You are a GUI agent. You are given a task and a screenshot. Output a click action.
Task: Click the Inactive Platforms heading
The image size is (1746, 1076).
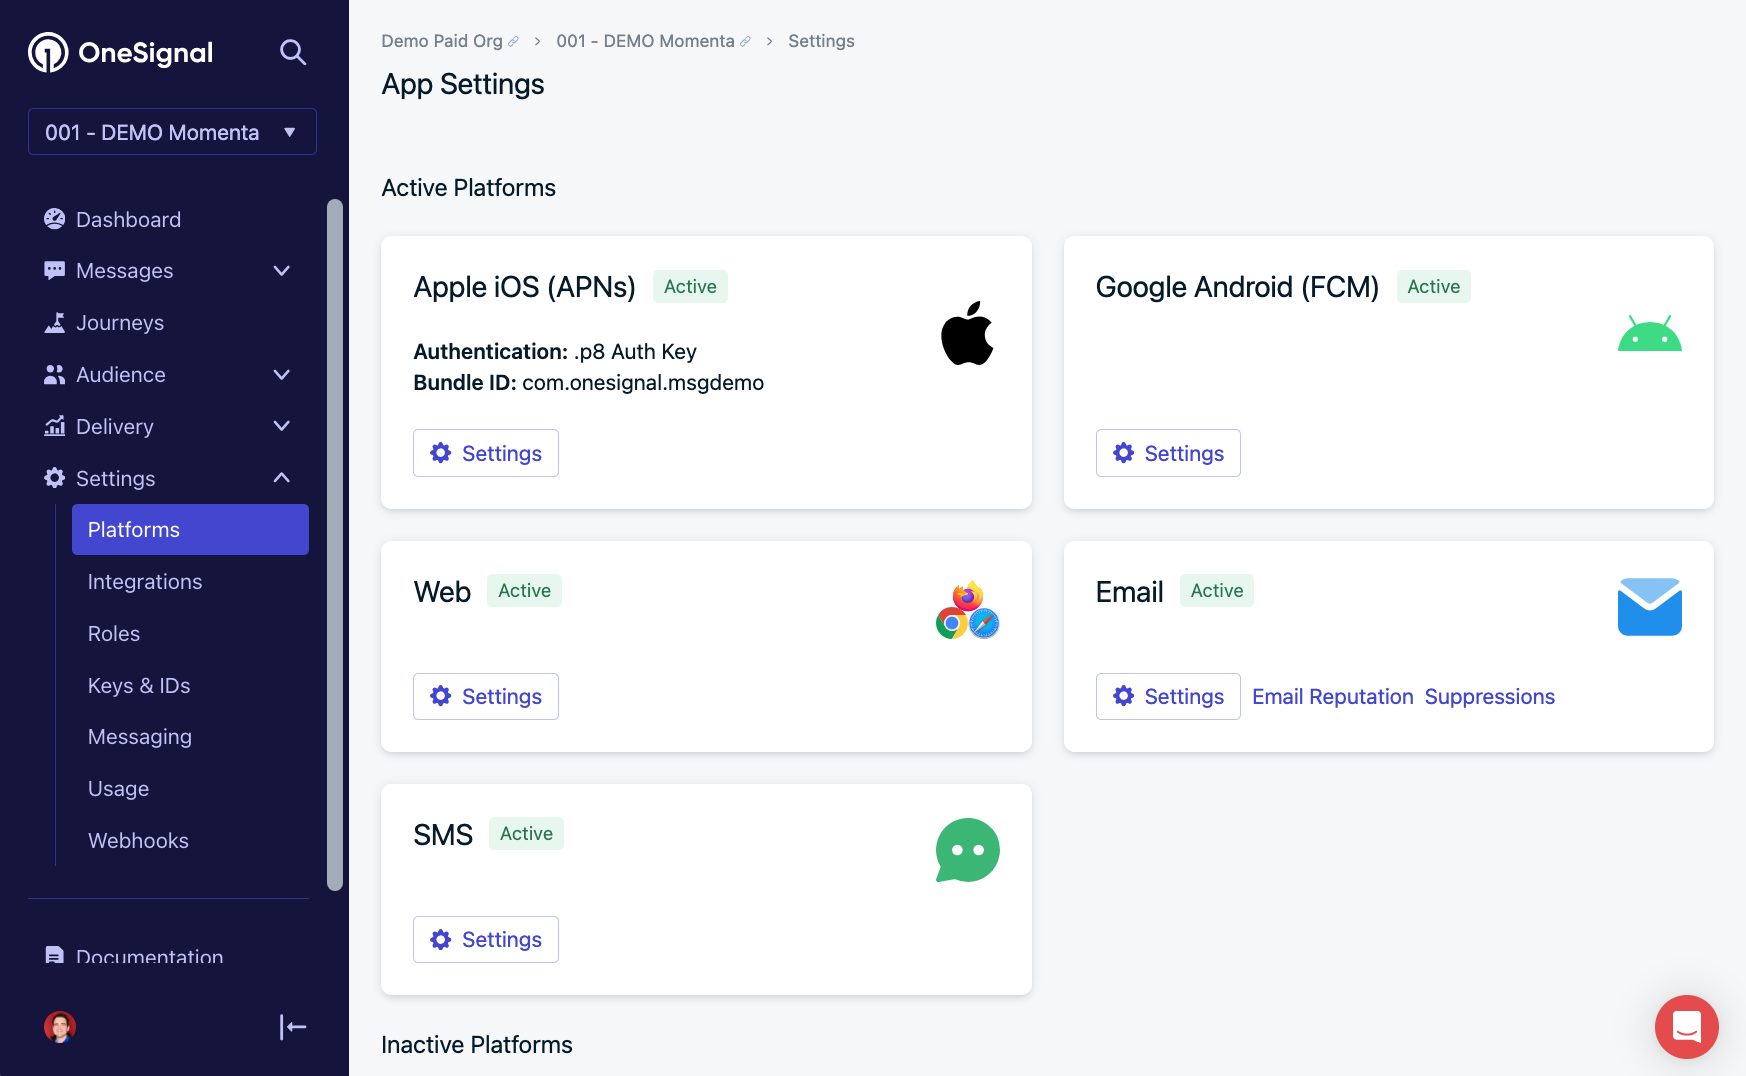[477, 1045]
